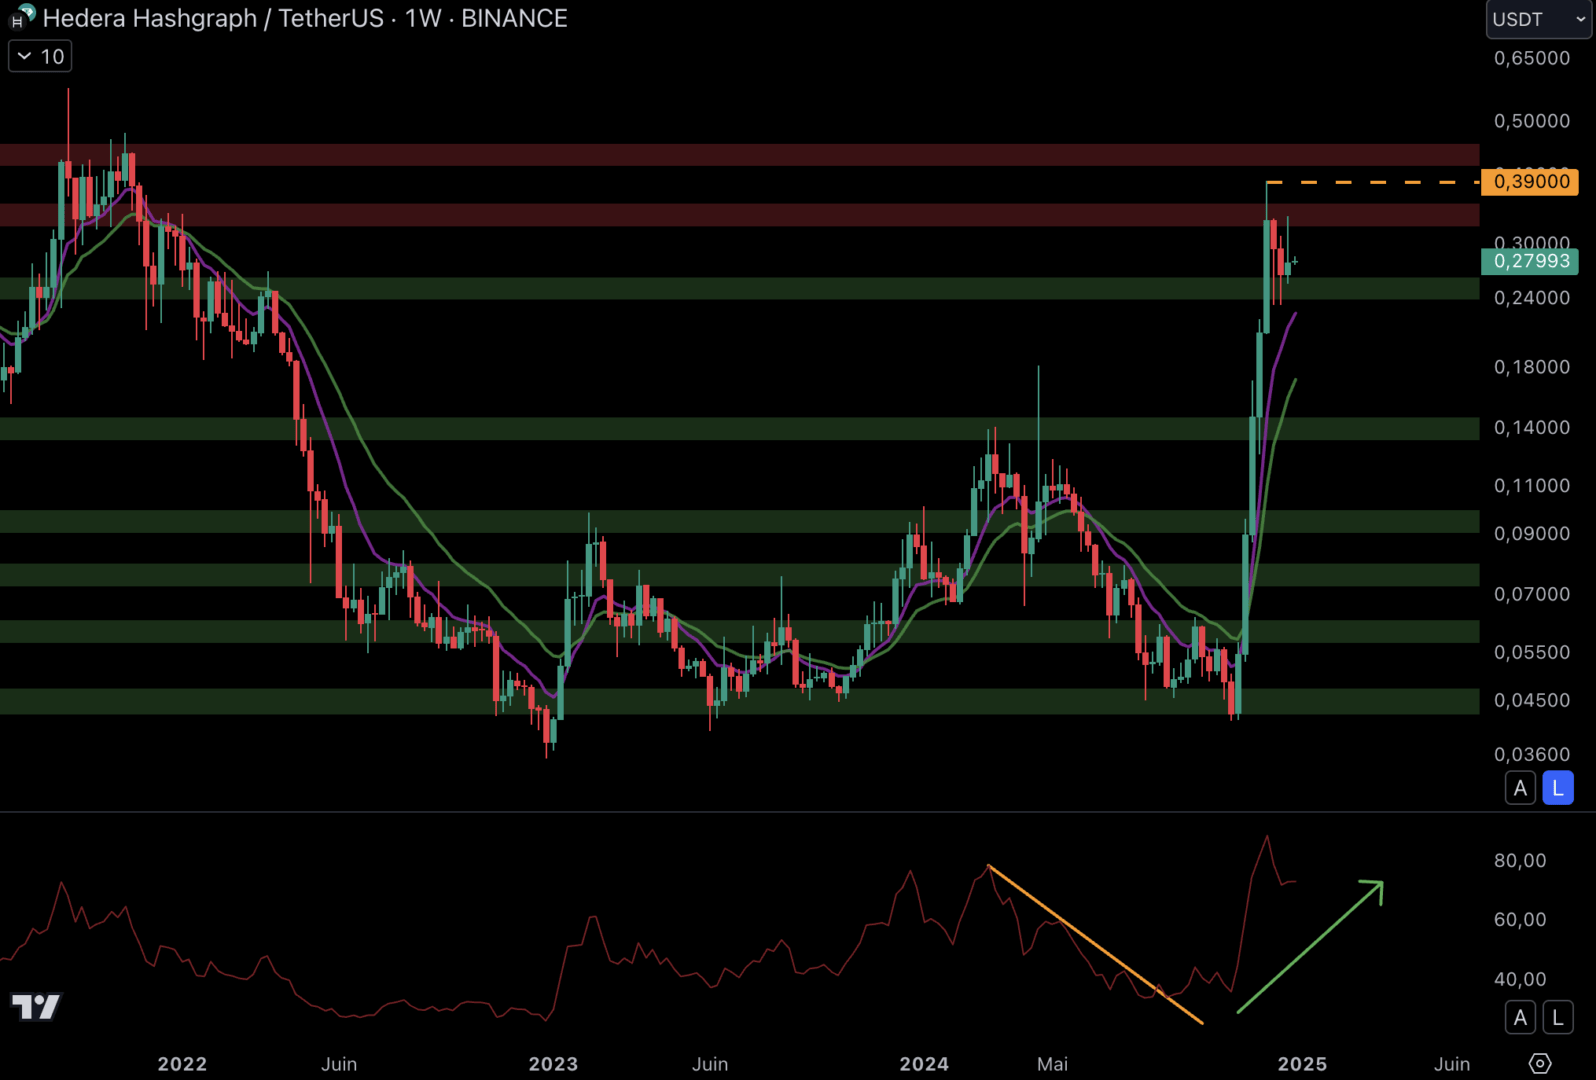This screenshot has width=1596, height=1080.
Task: Click the 2022 time axis label
Action: tap(182, 1064)
